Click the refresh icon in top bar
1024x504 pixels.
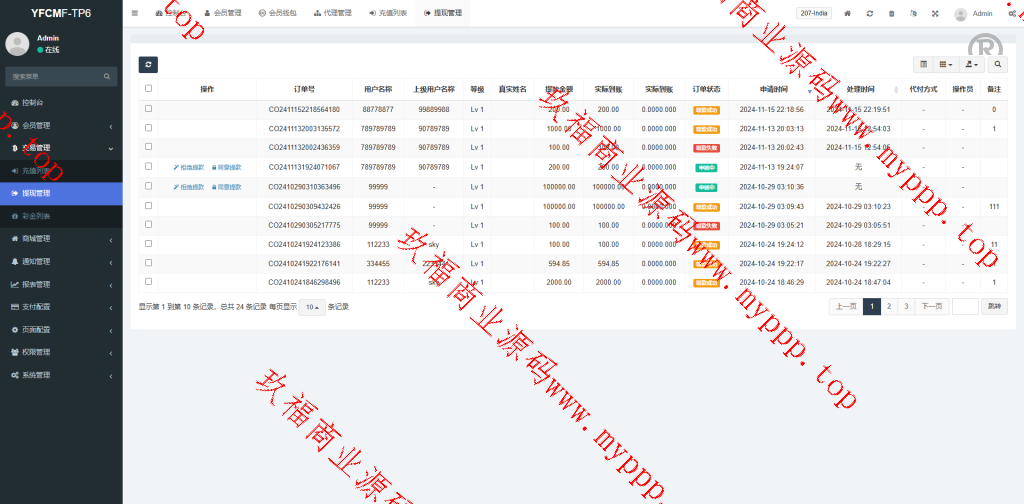click(870, 14)
